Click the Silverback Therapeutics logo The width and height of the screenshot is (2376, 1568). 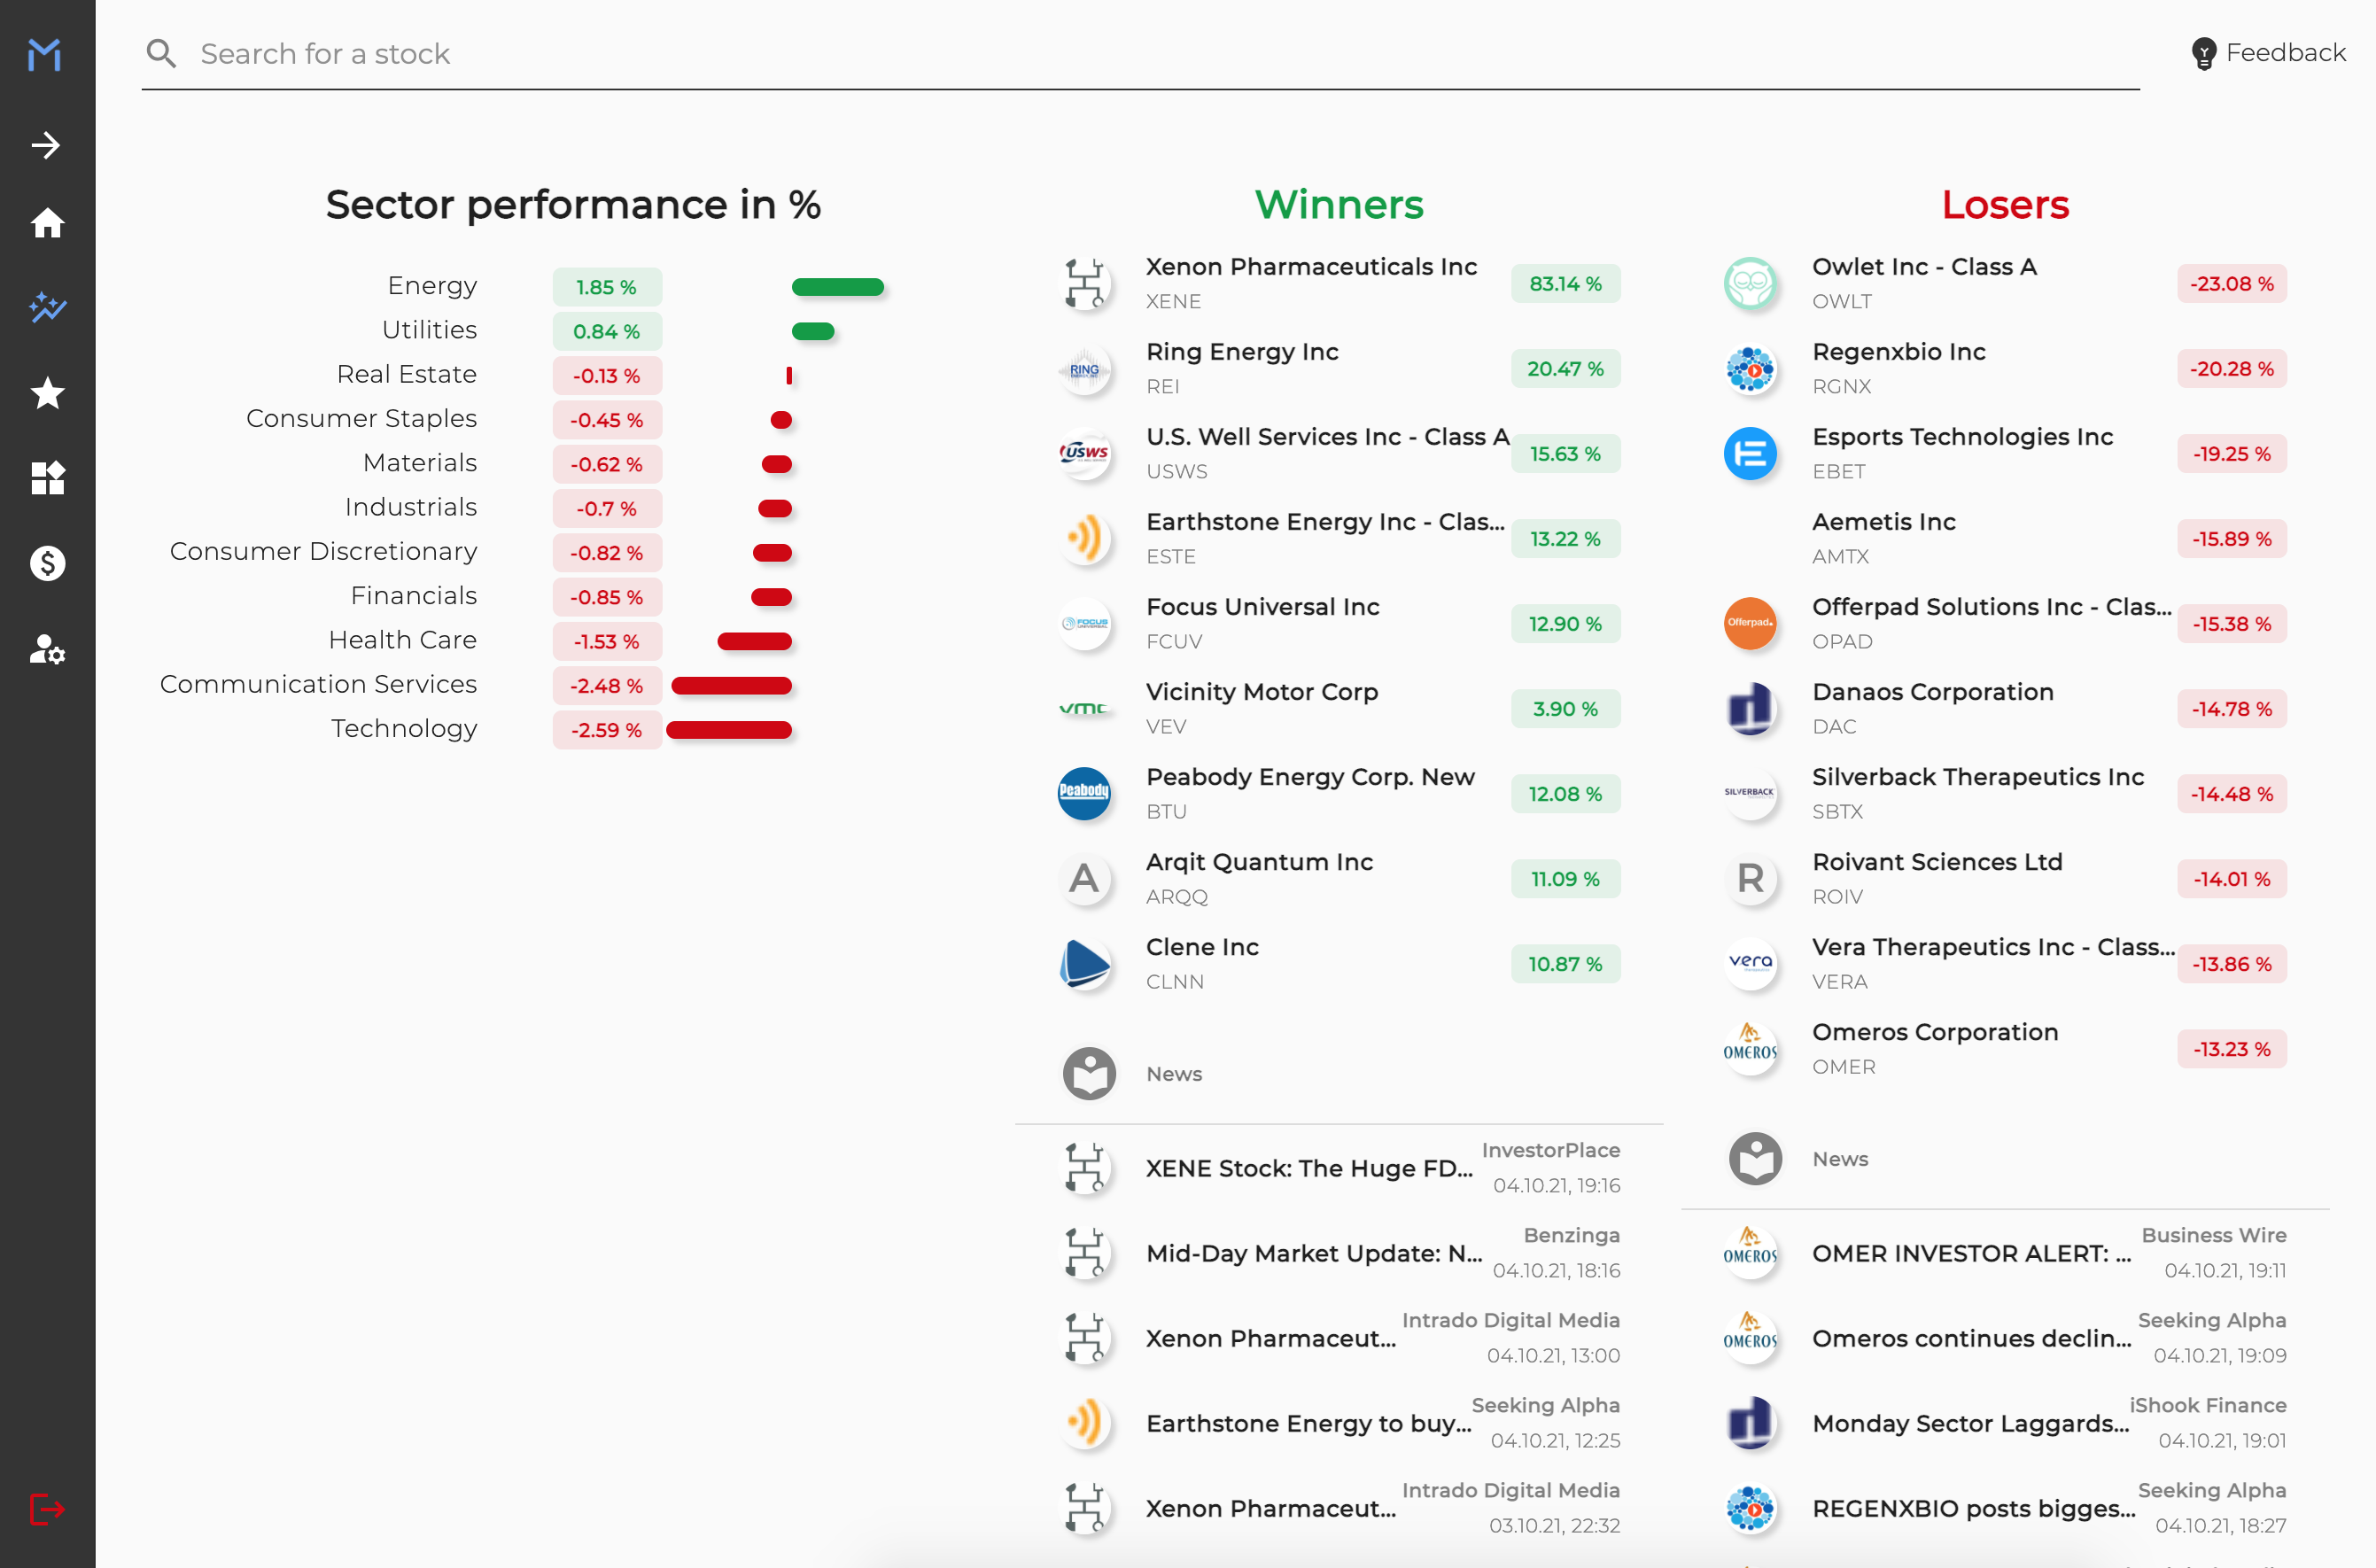point(1751,794)
